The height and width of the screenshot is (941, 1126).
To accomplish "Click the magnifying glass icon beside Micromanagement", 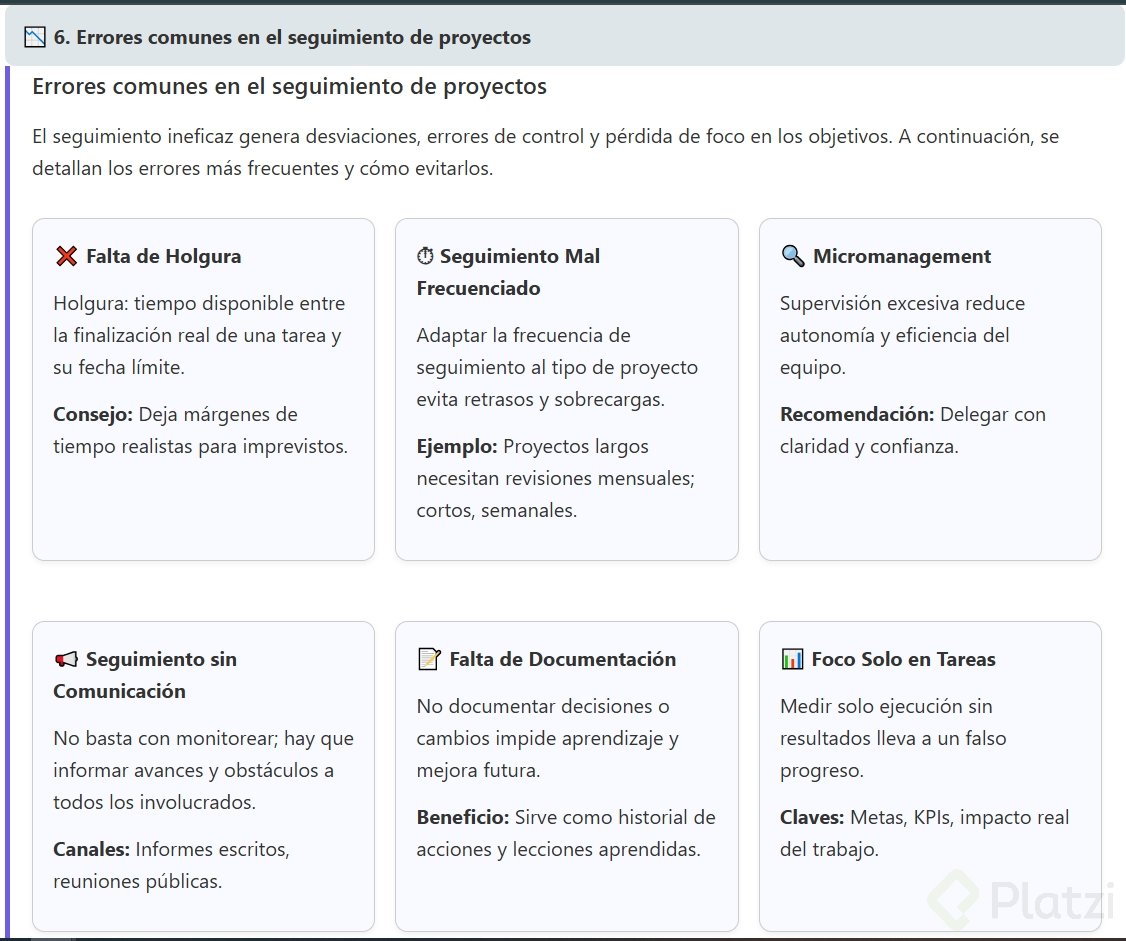I will tap(792, 256).
